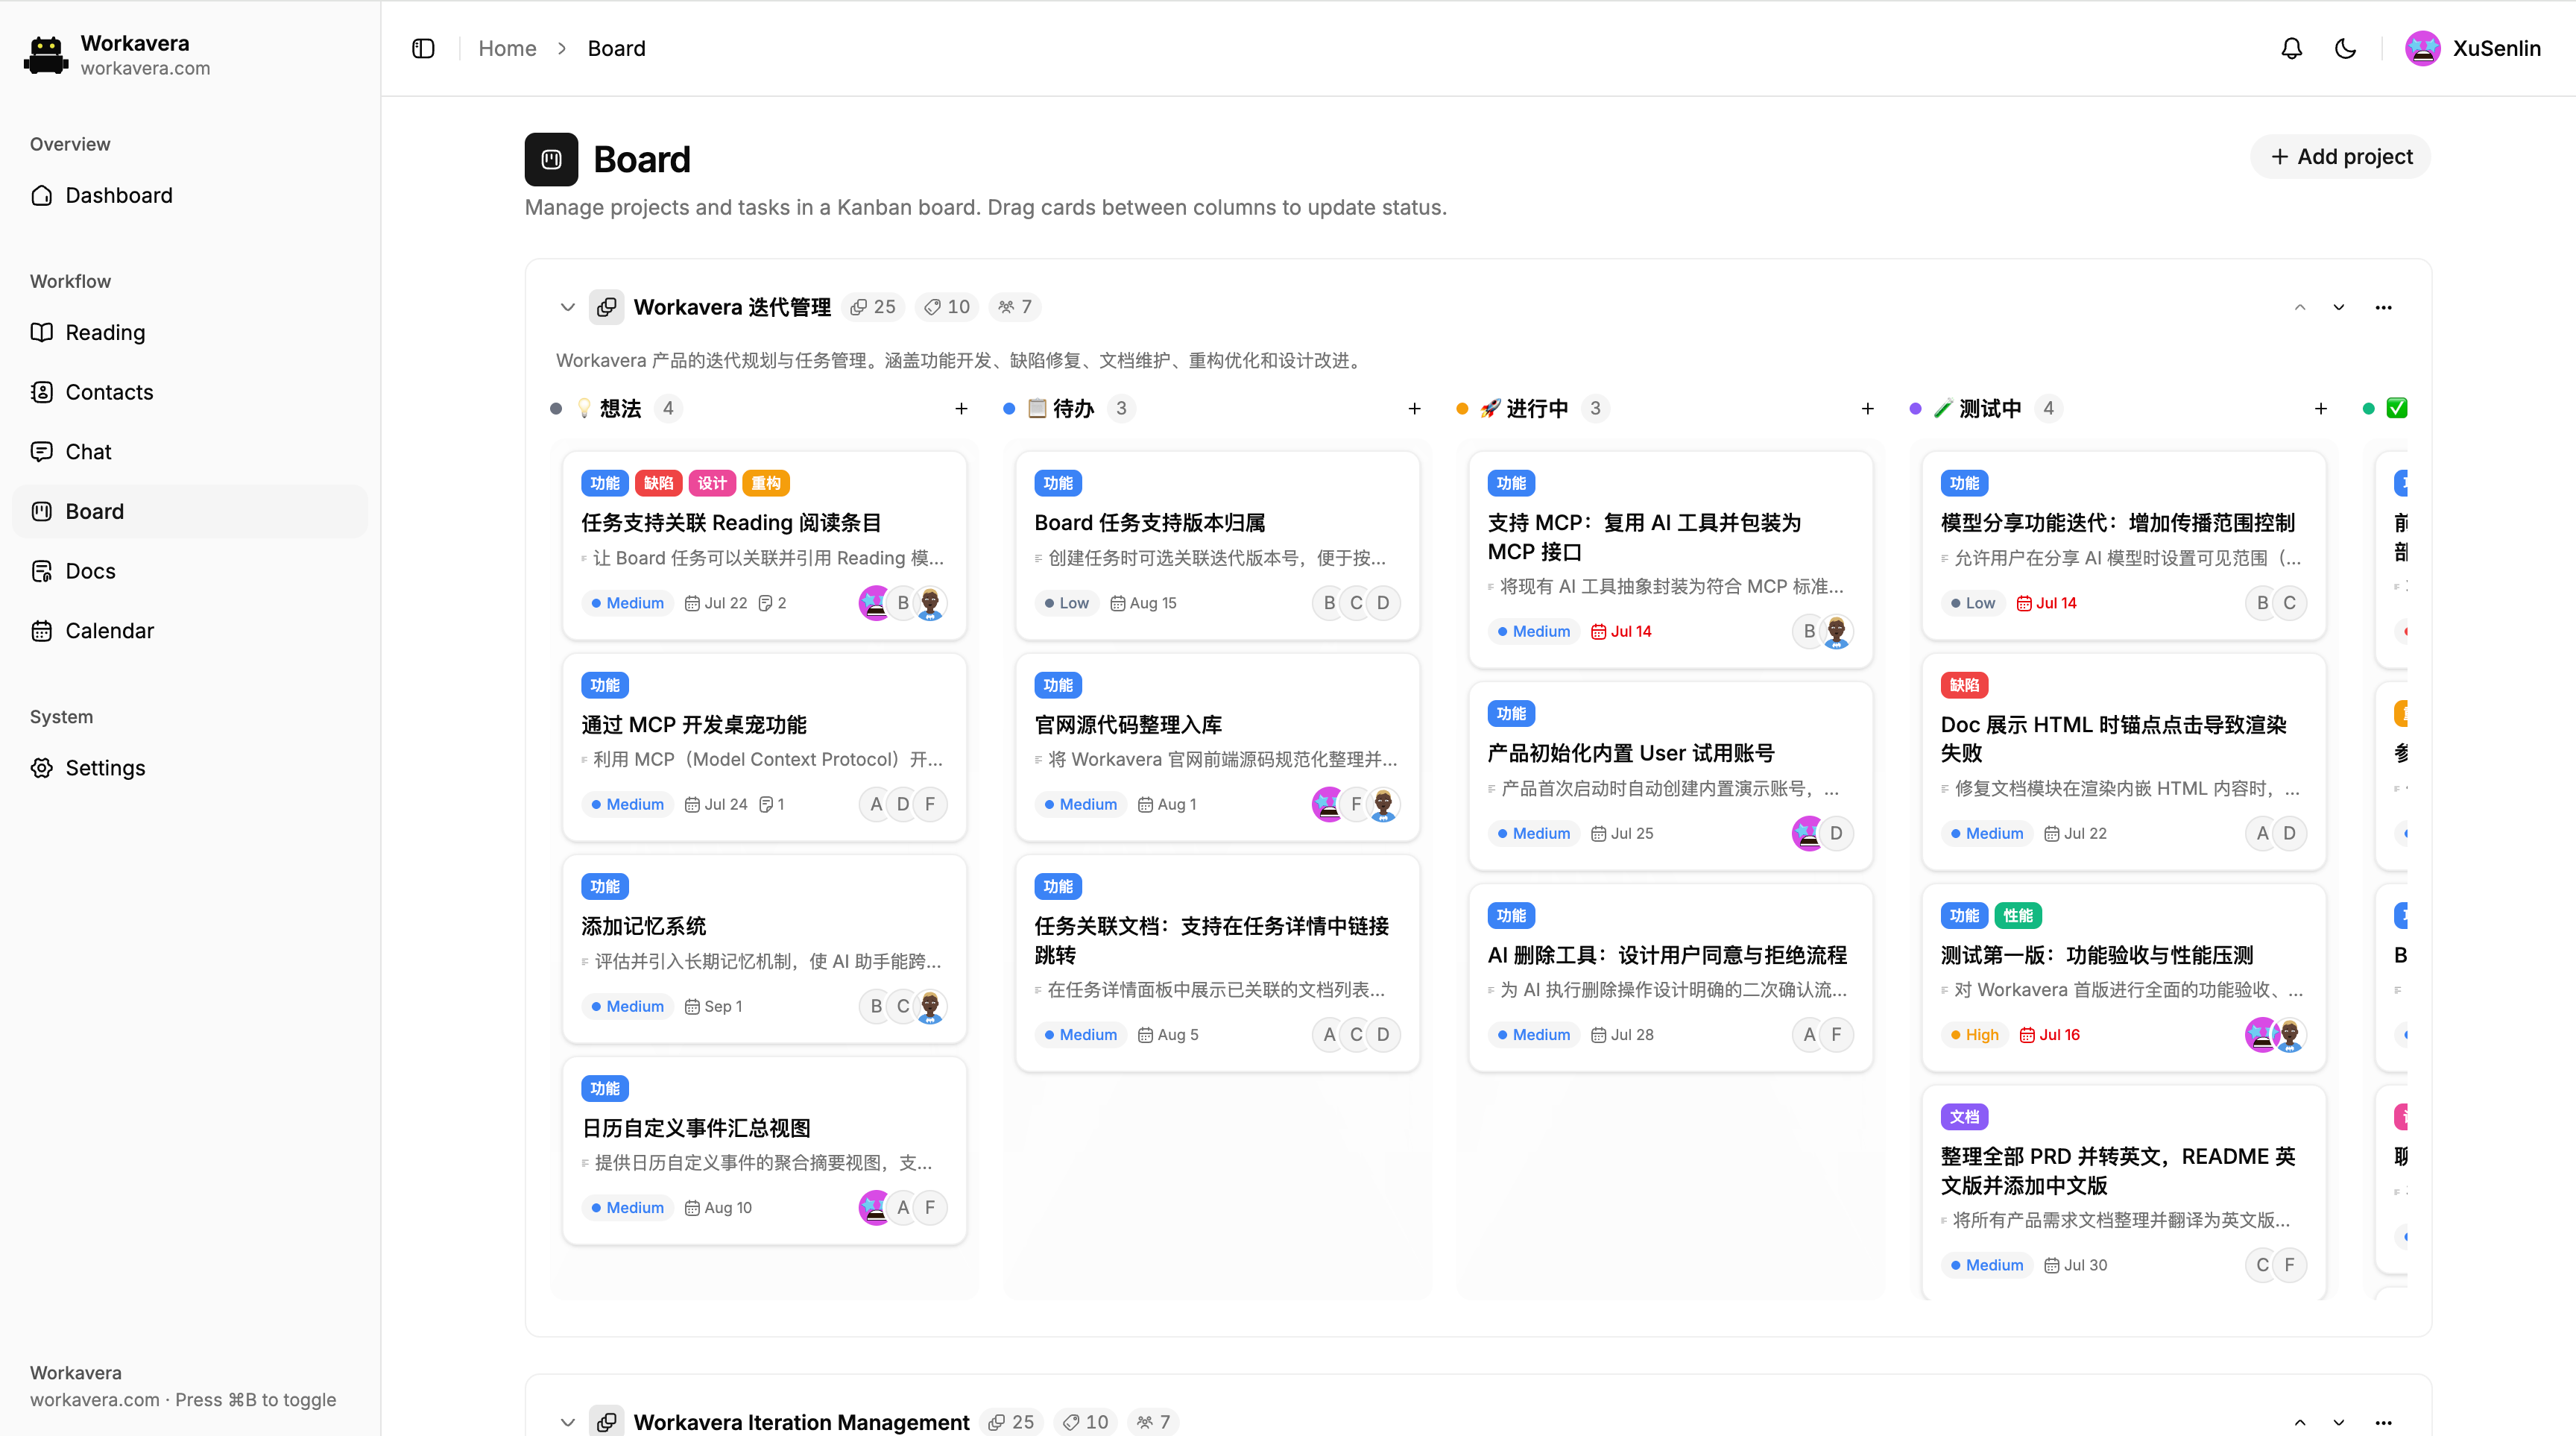Click the member count badge showing 7 in 迭代管理

(1015, 307)
